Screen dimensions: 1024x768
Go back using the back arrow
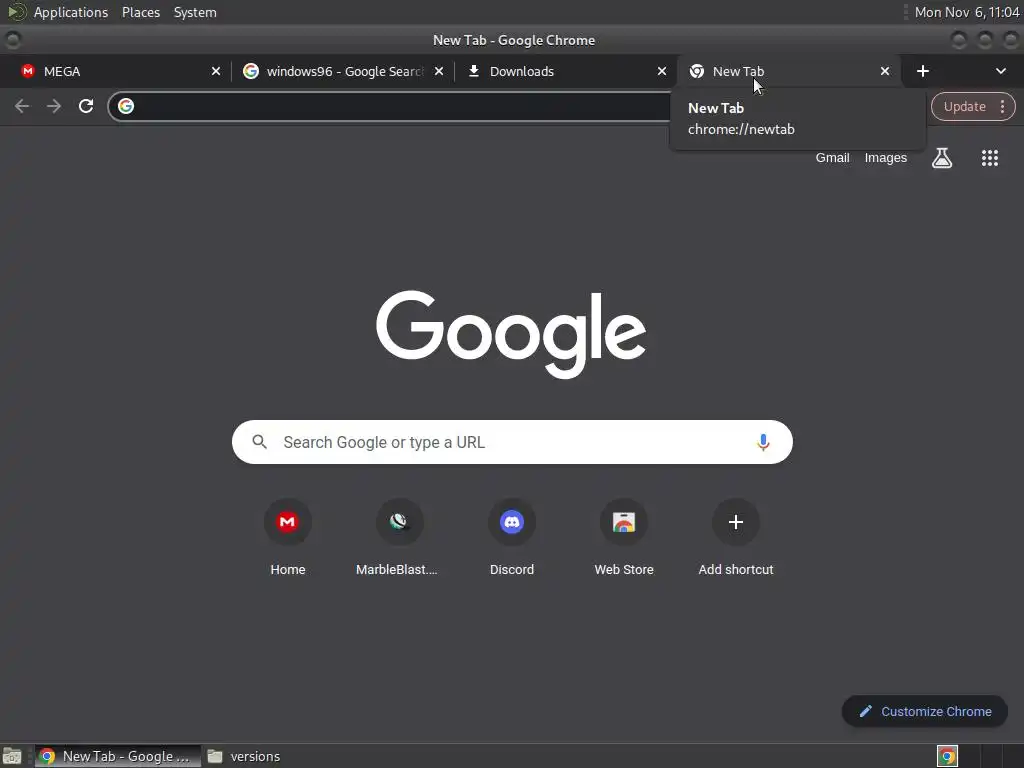pyautogui.click(x=22, y=106)
